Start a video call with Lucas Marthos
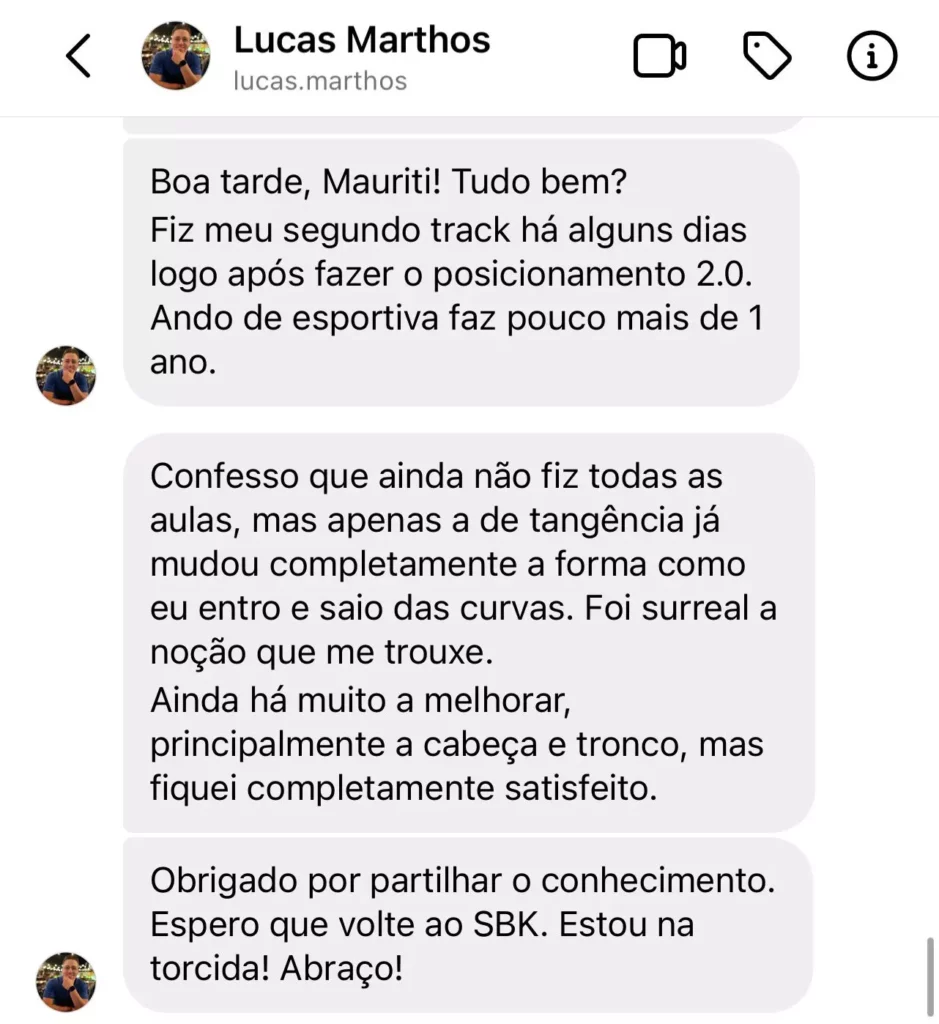 (660, 56)
